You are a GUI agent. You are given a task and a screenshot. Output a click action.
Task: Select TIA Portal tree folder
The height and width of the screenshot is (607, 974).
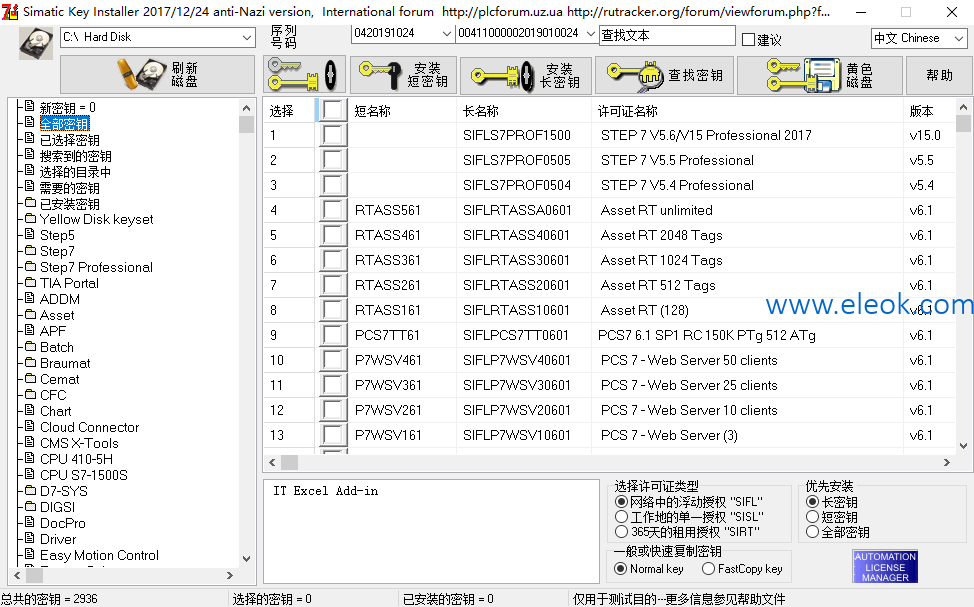pos(69,283)
